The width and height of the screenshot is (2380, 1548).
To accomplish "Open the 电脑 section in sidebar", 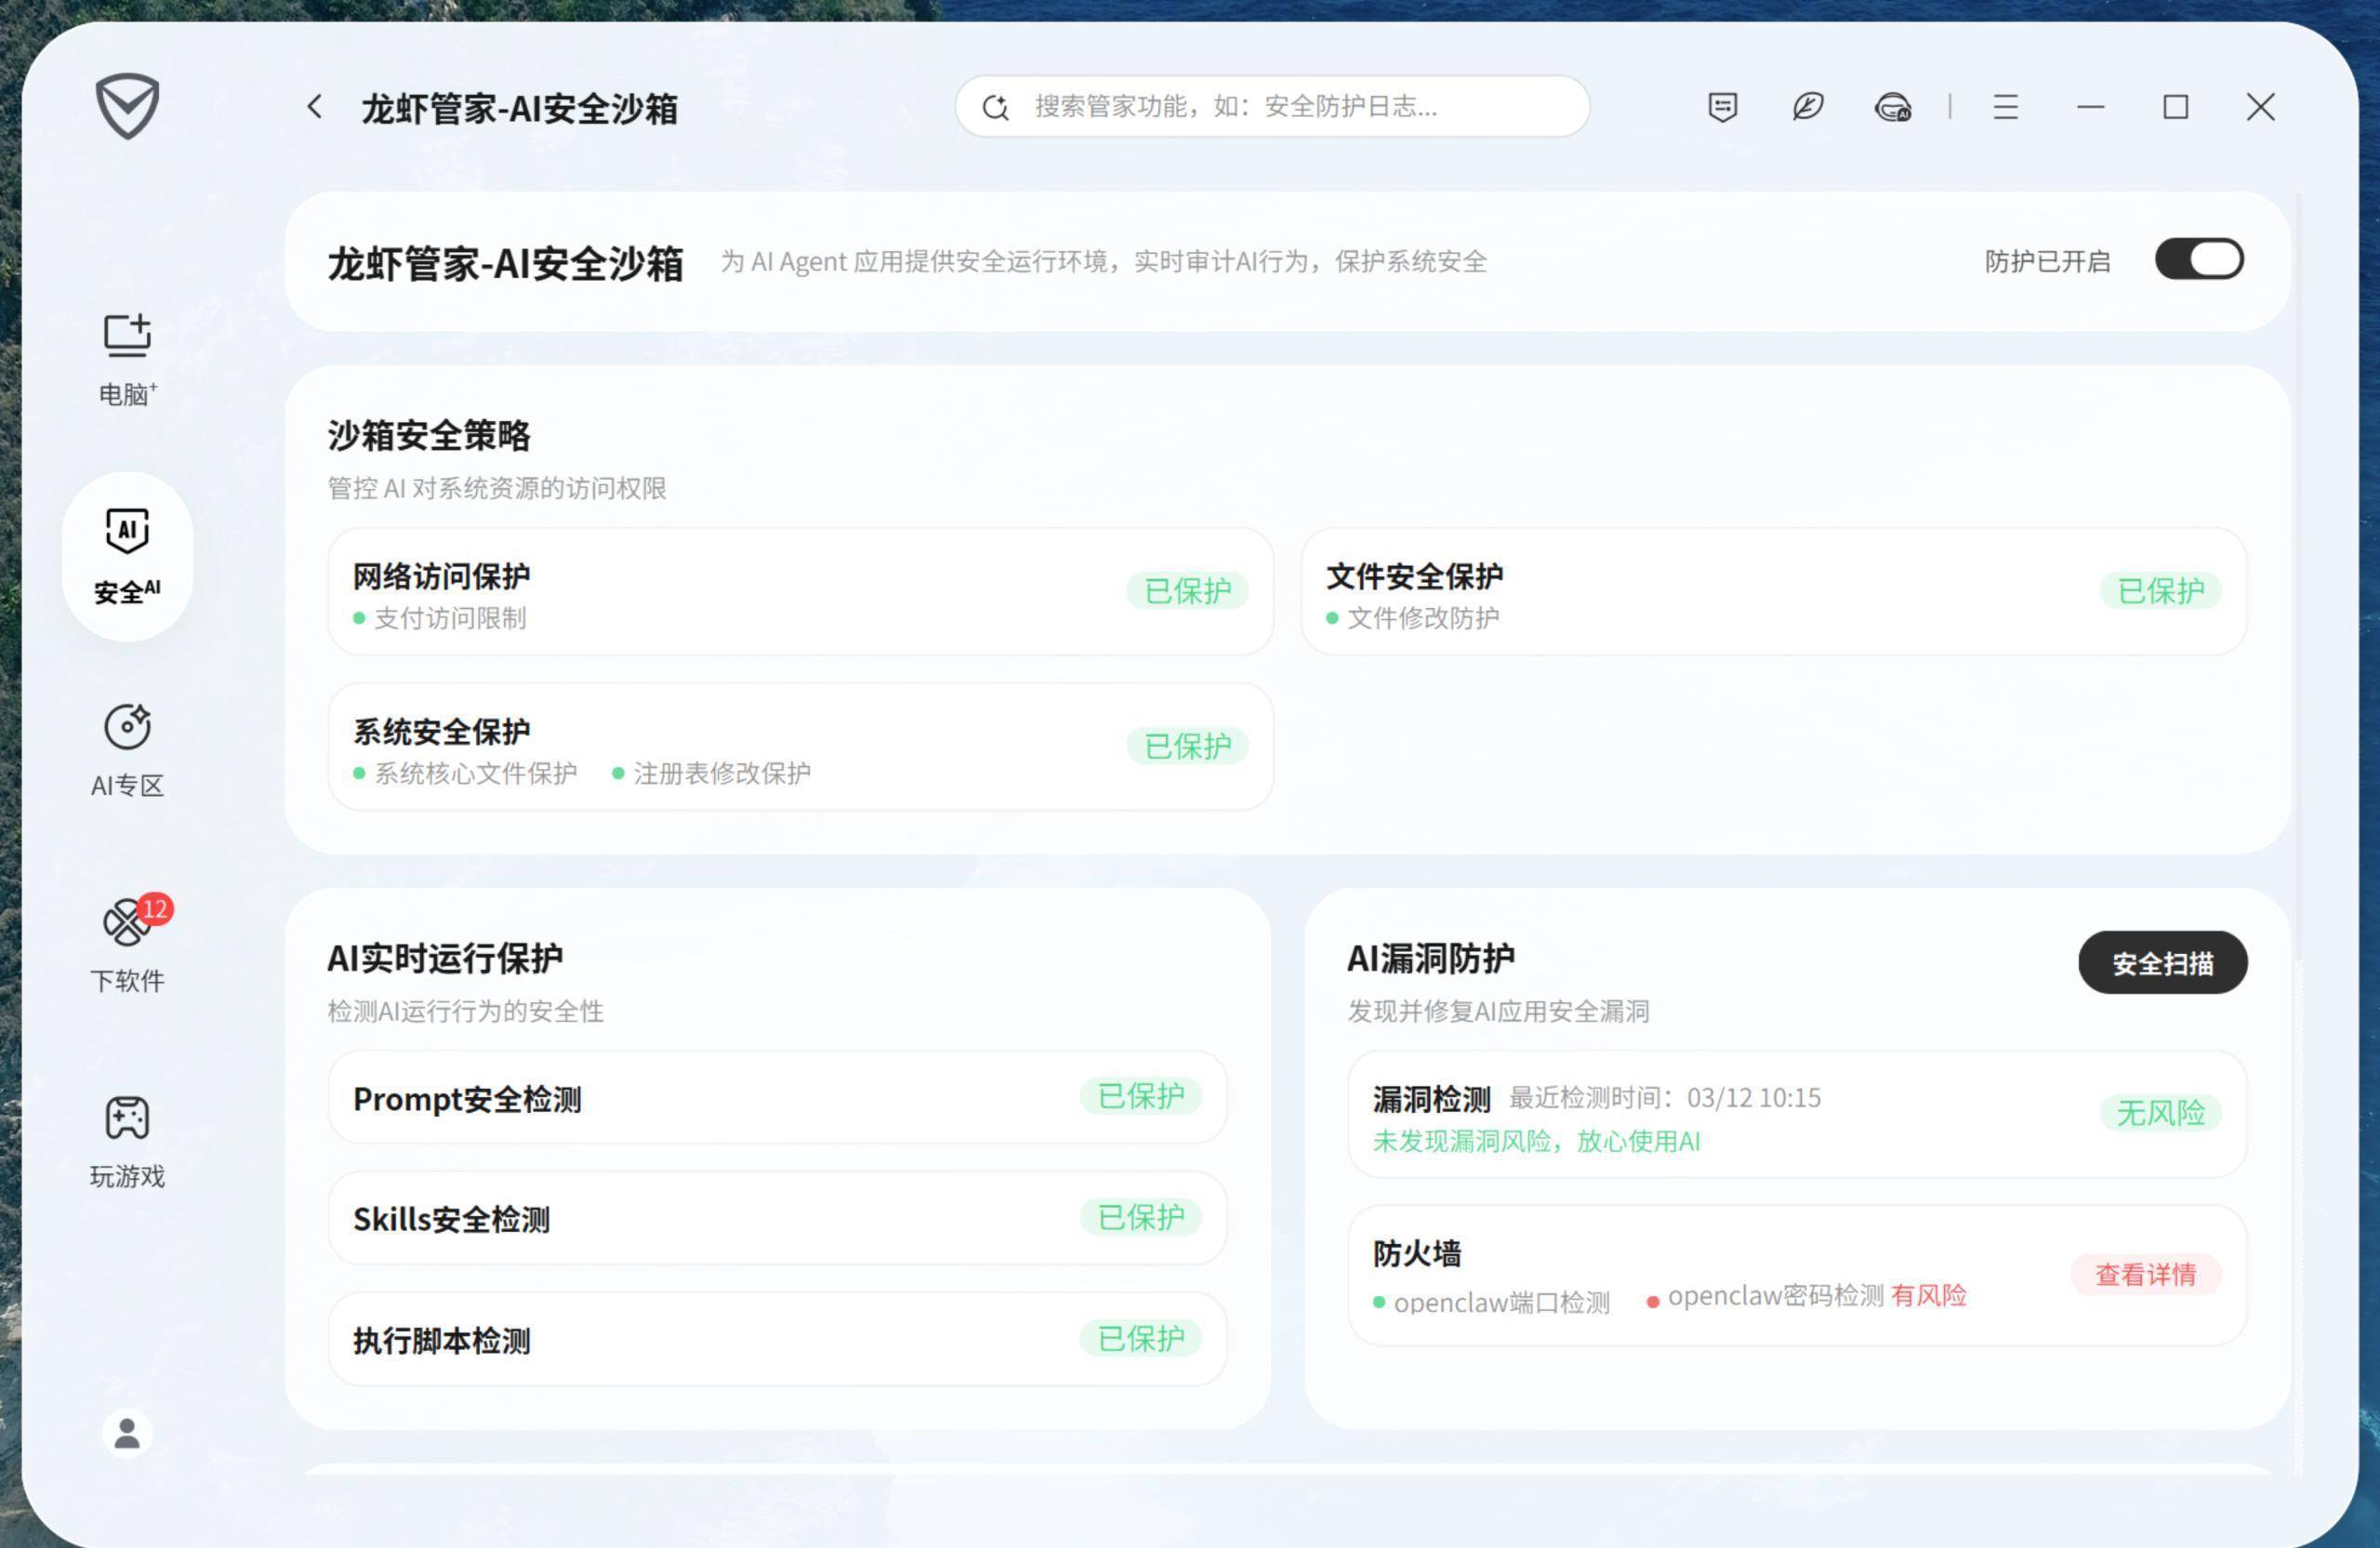I will tap(127, 359).
